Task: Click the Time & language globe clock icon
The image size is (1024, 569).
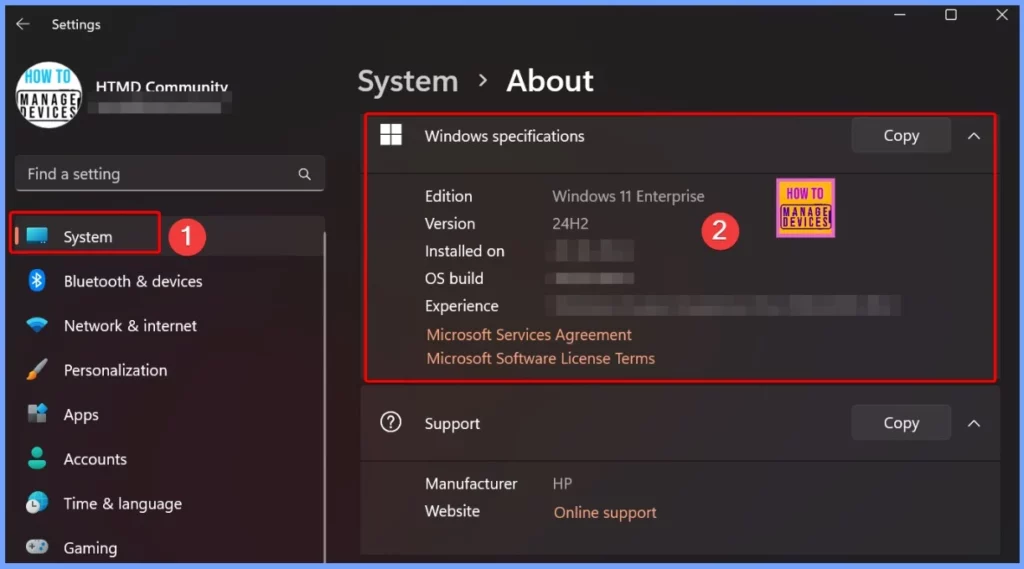Action: pyautogui.click(x=37, y=502)
